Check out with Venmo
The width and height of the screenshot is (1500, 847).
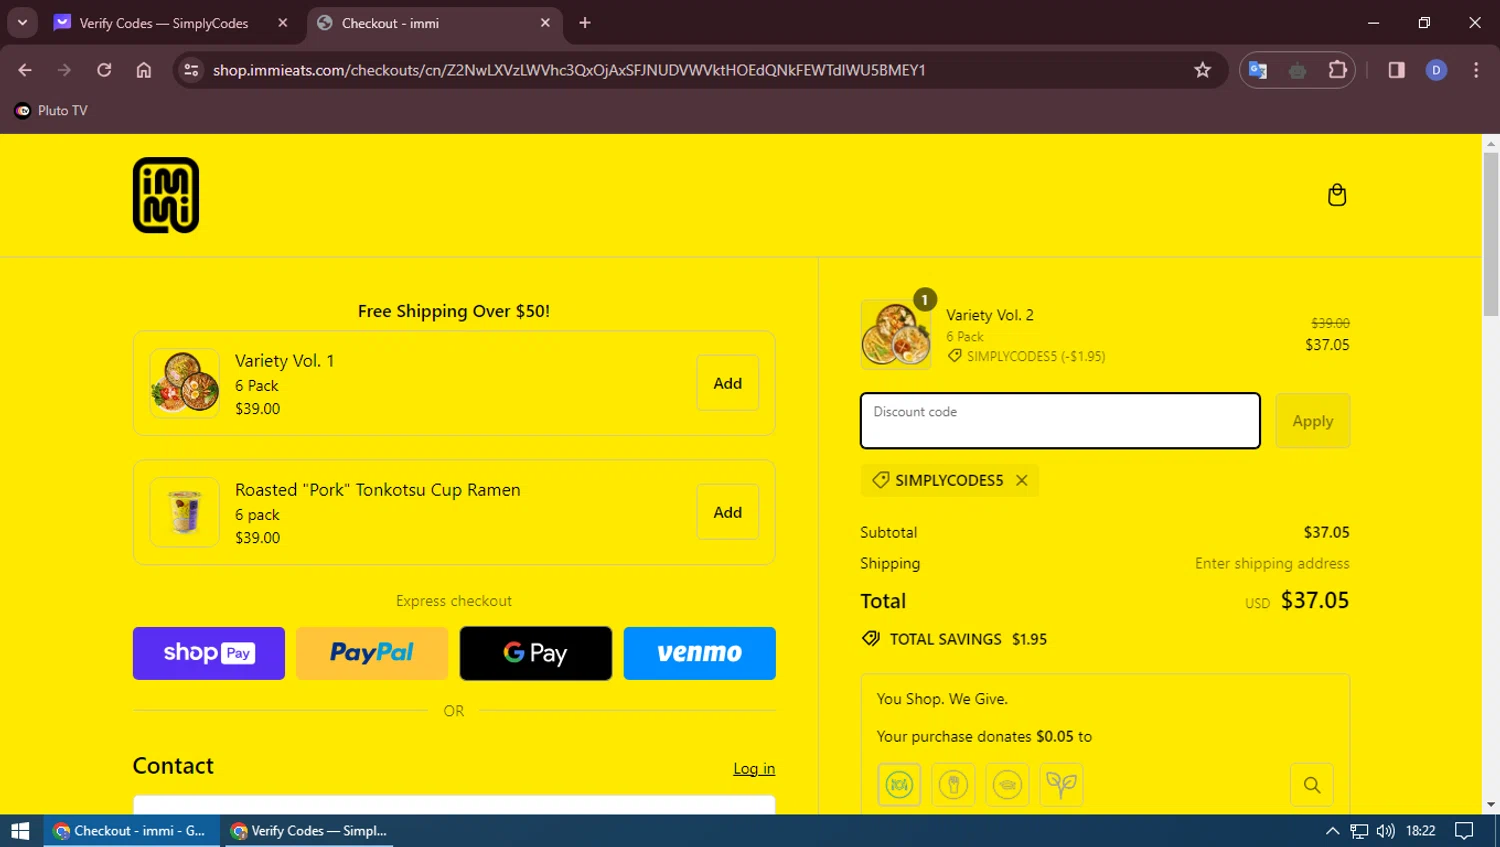(700, 653)
